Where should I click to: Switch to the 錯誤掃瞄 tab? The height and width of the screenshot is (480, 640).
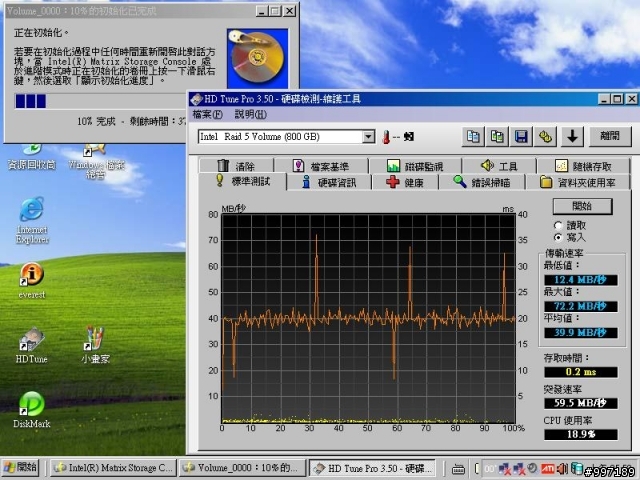coord(482,182)
